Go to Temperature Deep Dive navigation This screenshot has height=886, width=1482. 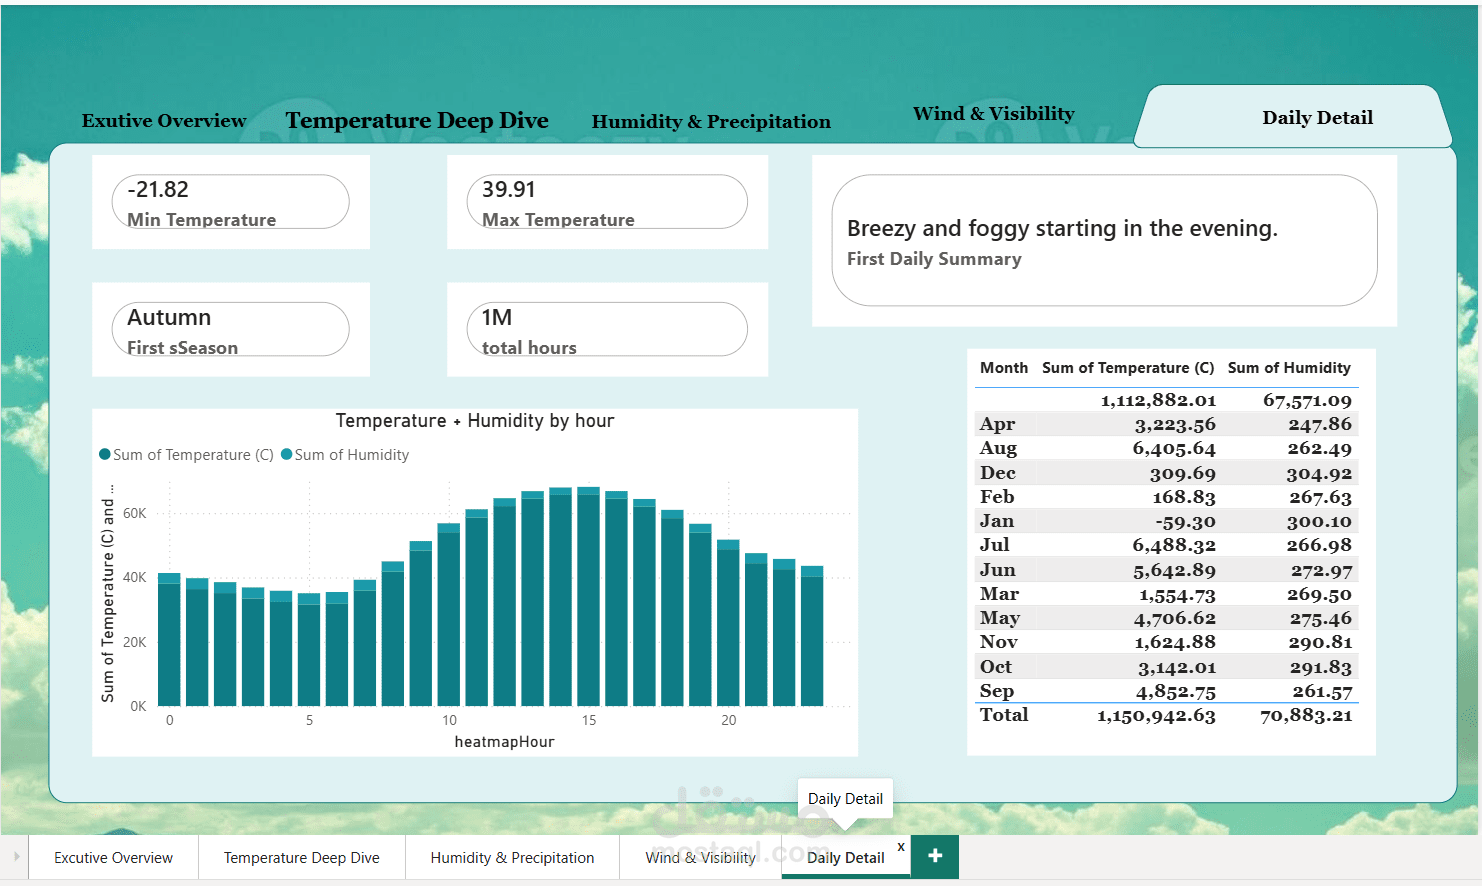coord(417,121)
